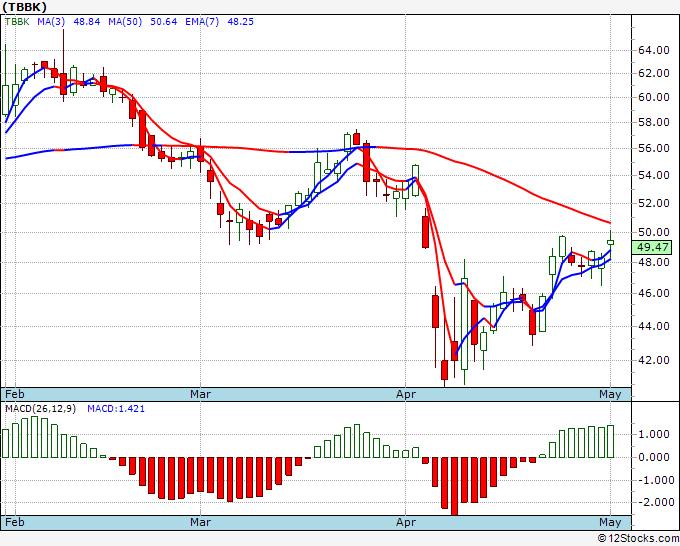Click Mar on the price chart date axis
Viewport: 680px width, 546px height.
[200, 394]
